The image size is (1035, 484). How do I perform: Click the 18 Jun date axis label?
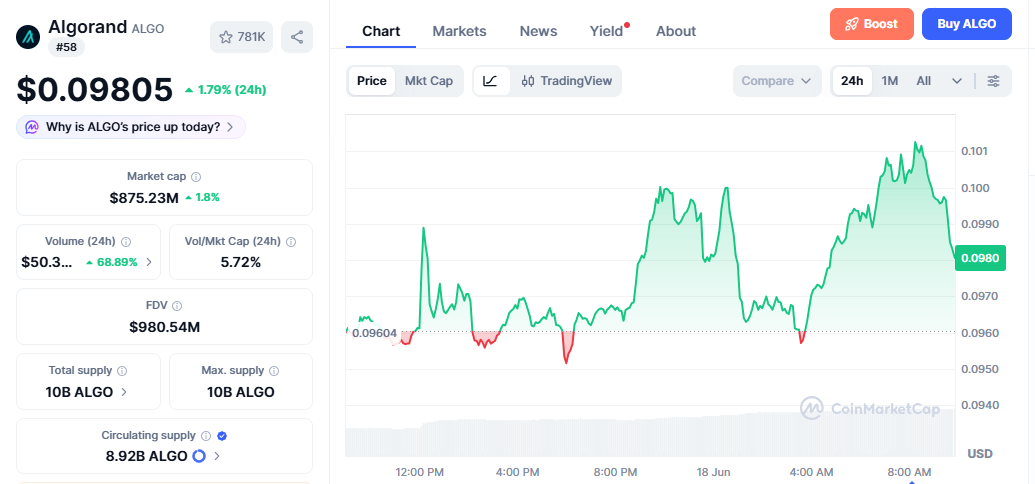(714, 472)
